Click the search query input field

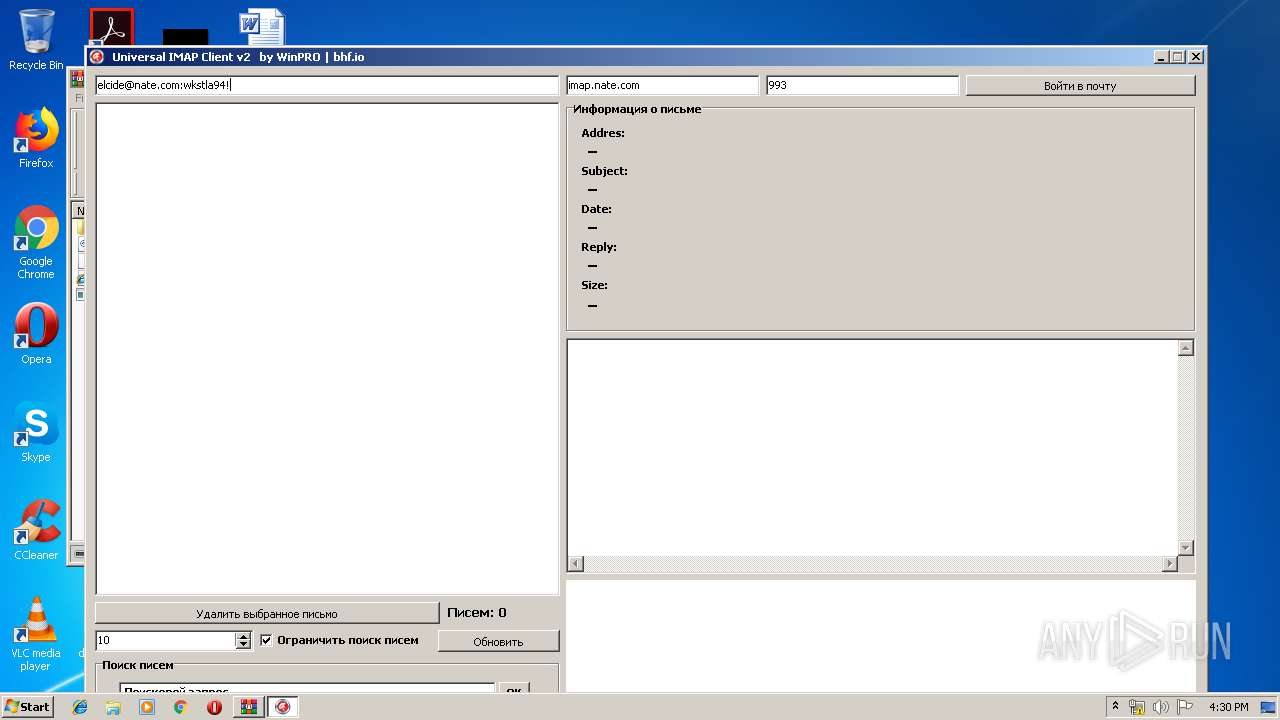(x=306, y=689)
